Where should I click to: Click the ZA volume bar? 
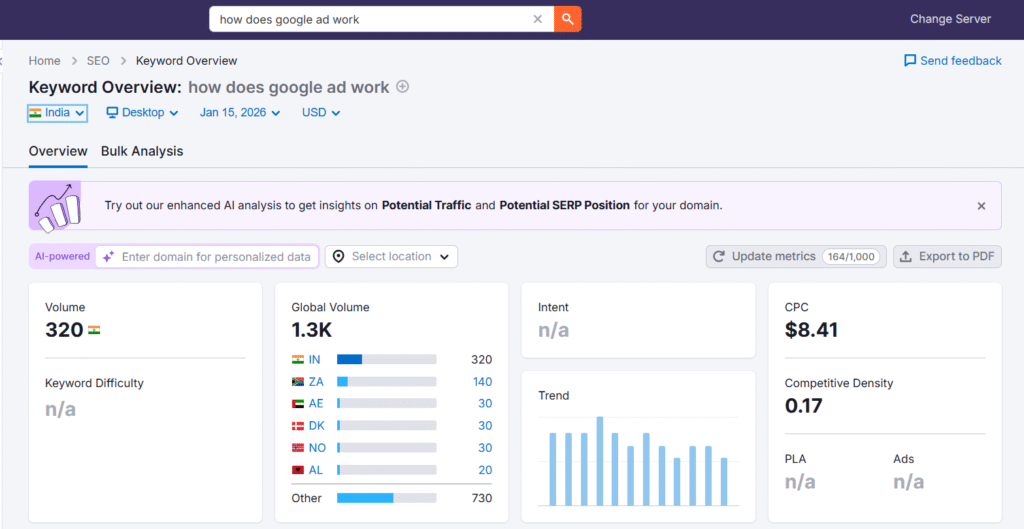tap(387, 381)
